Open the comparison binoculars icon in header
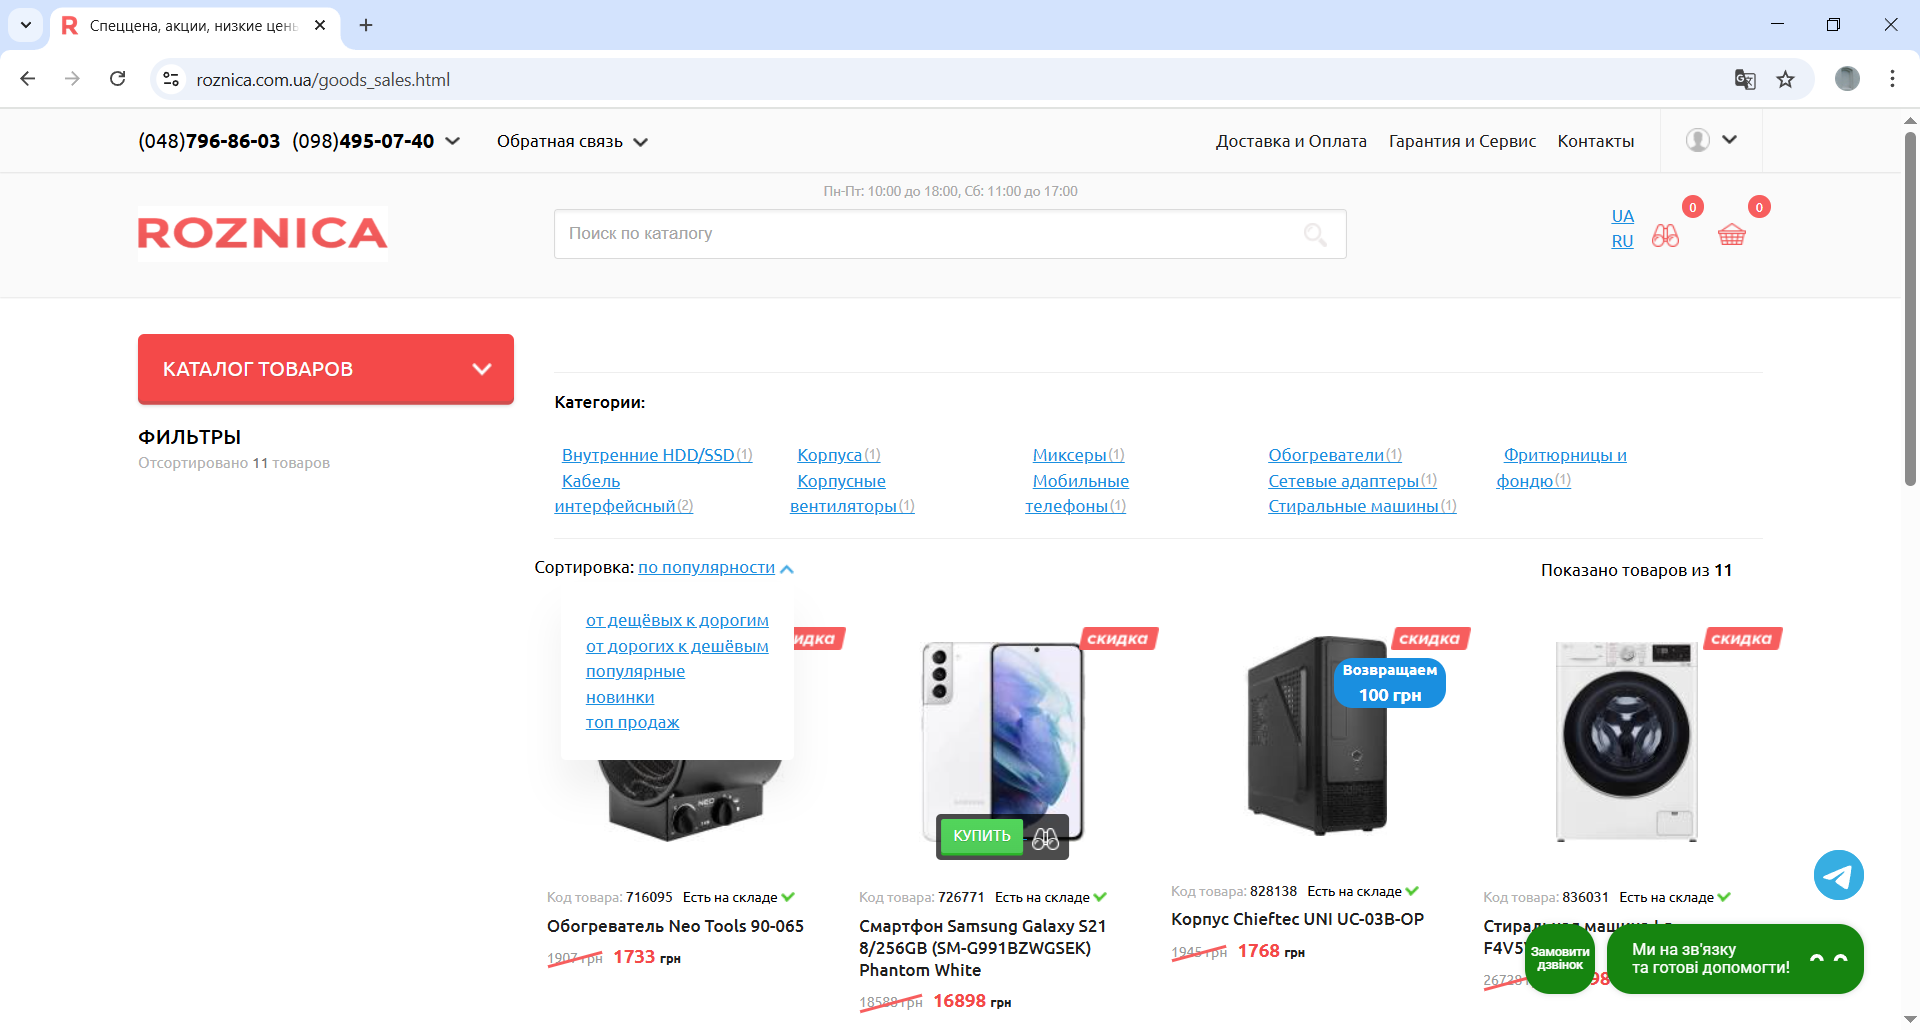This screenshot has width=1920, height=1030. coord(1665,236)
